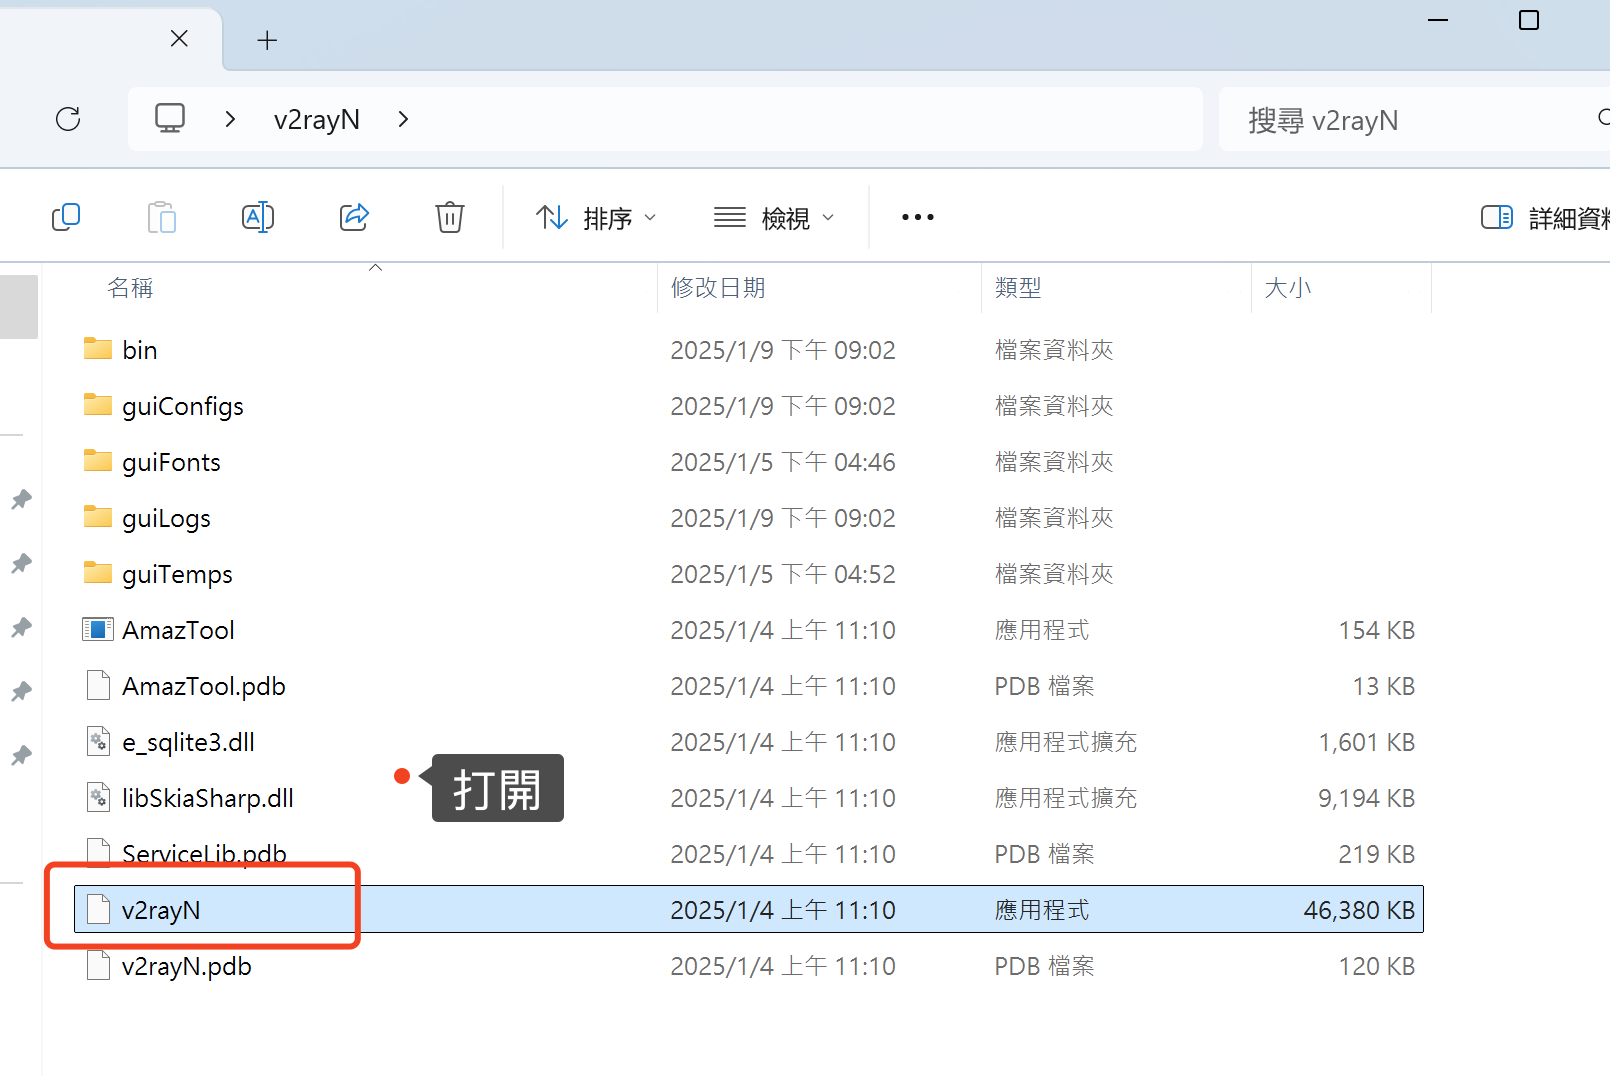
Task: Sort by the 類型 column header
Action: 1018,288
